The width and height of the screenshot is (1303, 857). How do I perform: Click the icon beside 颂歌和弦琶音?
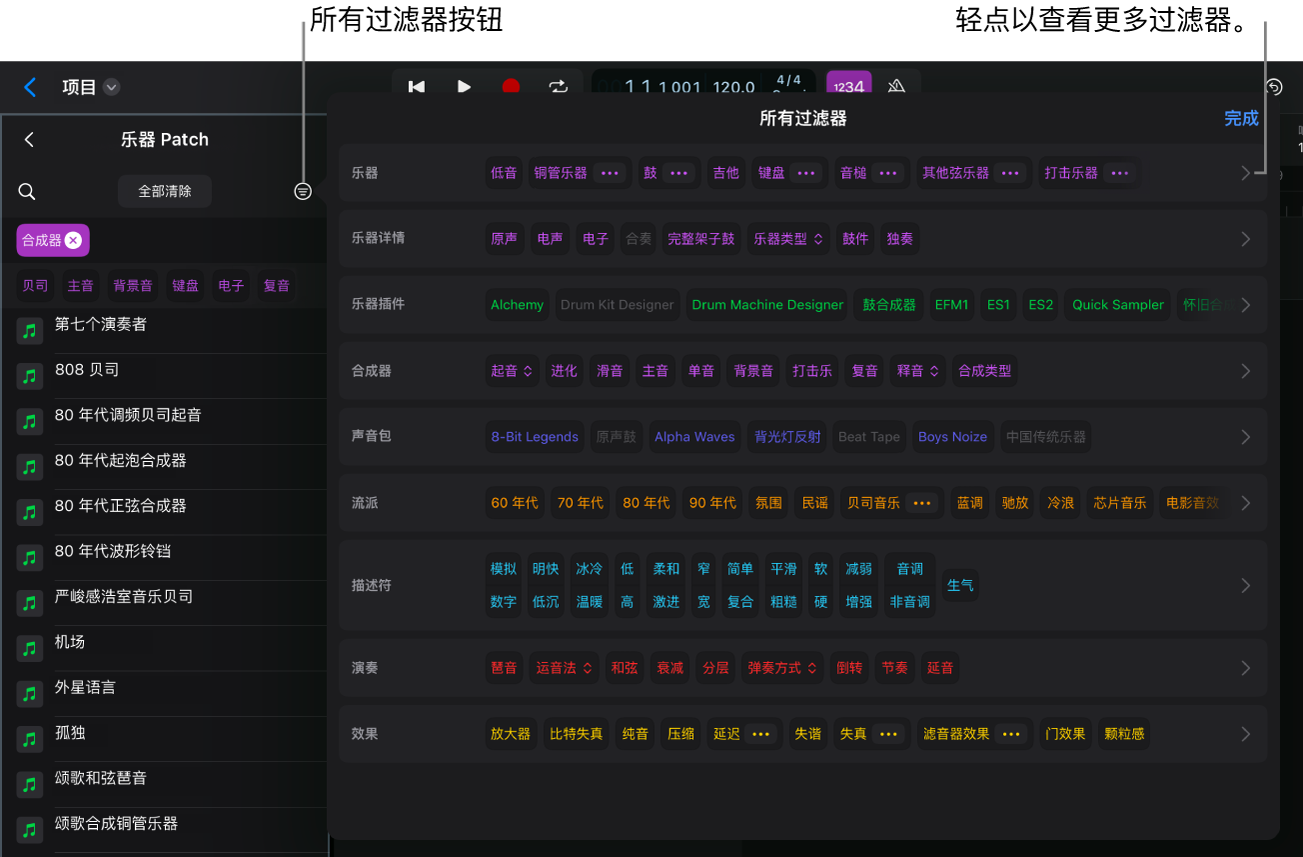30,784
